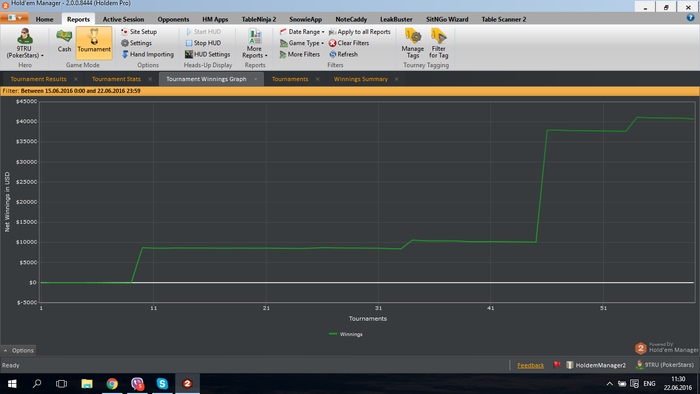Open Settings in Options group

(x=137, y=43)
